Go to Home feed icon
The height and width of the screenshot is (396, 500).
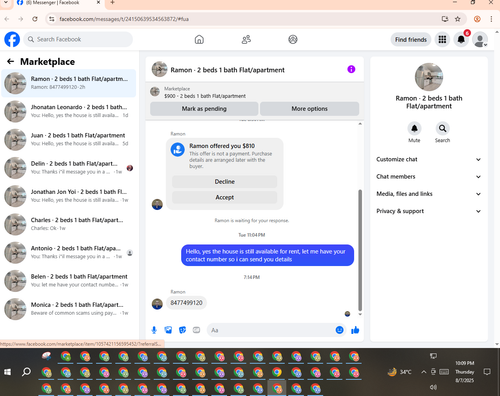click(199, 39)
